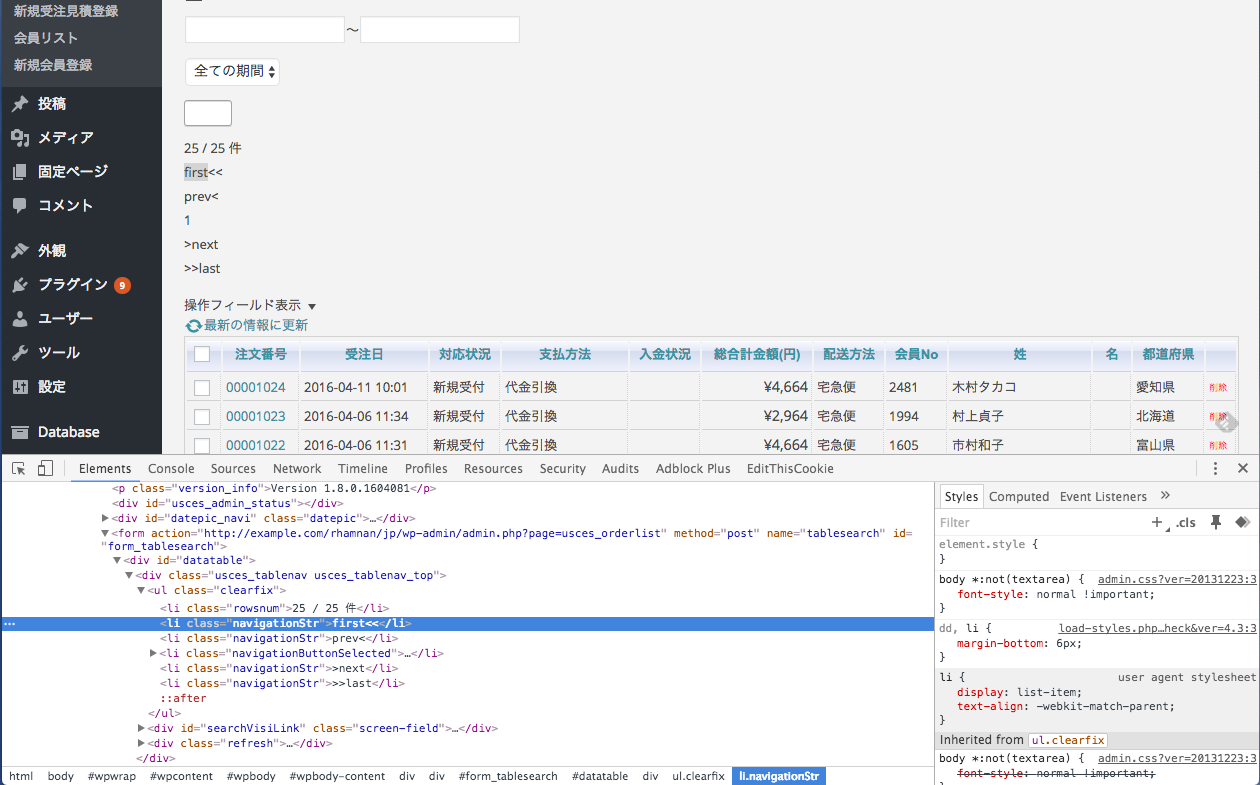Screen dimensions: 1260x785
Task: Click the plugin update badge showing 9
Action: 122,285
